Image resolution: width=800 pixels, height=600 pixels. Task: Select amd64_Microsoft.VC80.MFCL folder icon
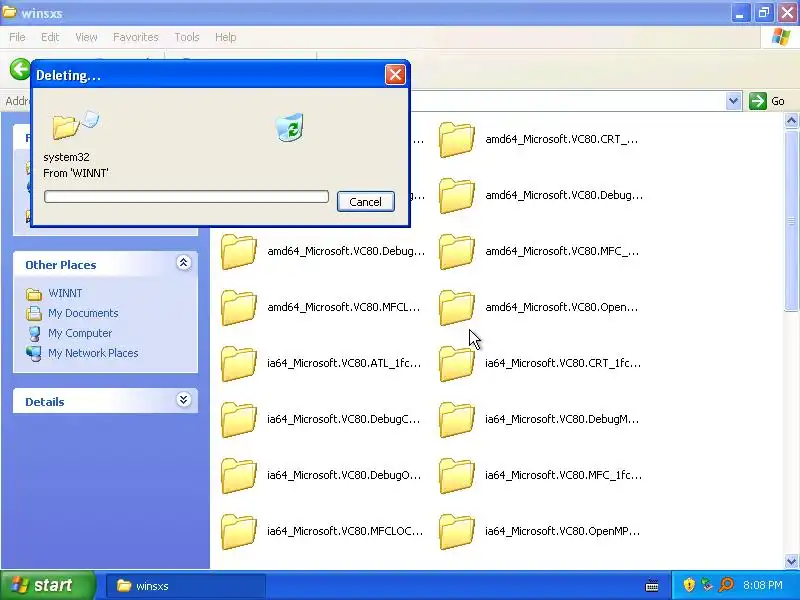click(239, 308)
